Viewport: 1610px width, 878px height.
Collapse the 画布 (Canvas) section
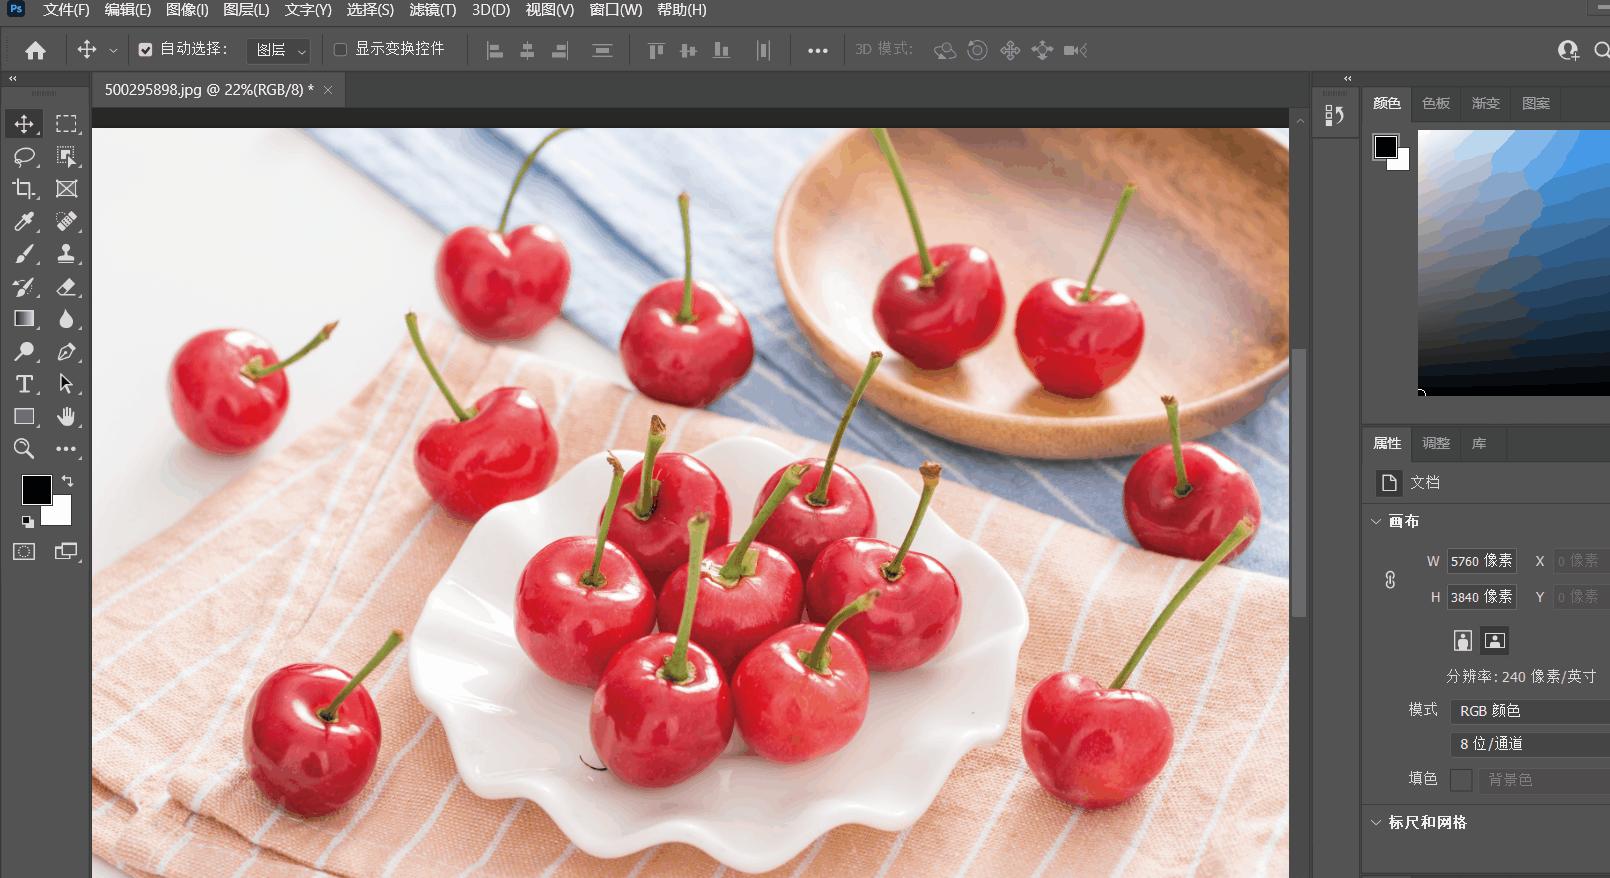(1376, 521)
